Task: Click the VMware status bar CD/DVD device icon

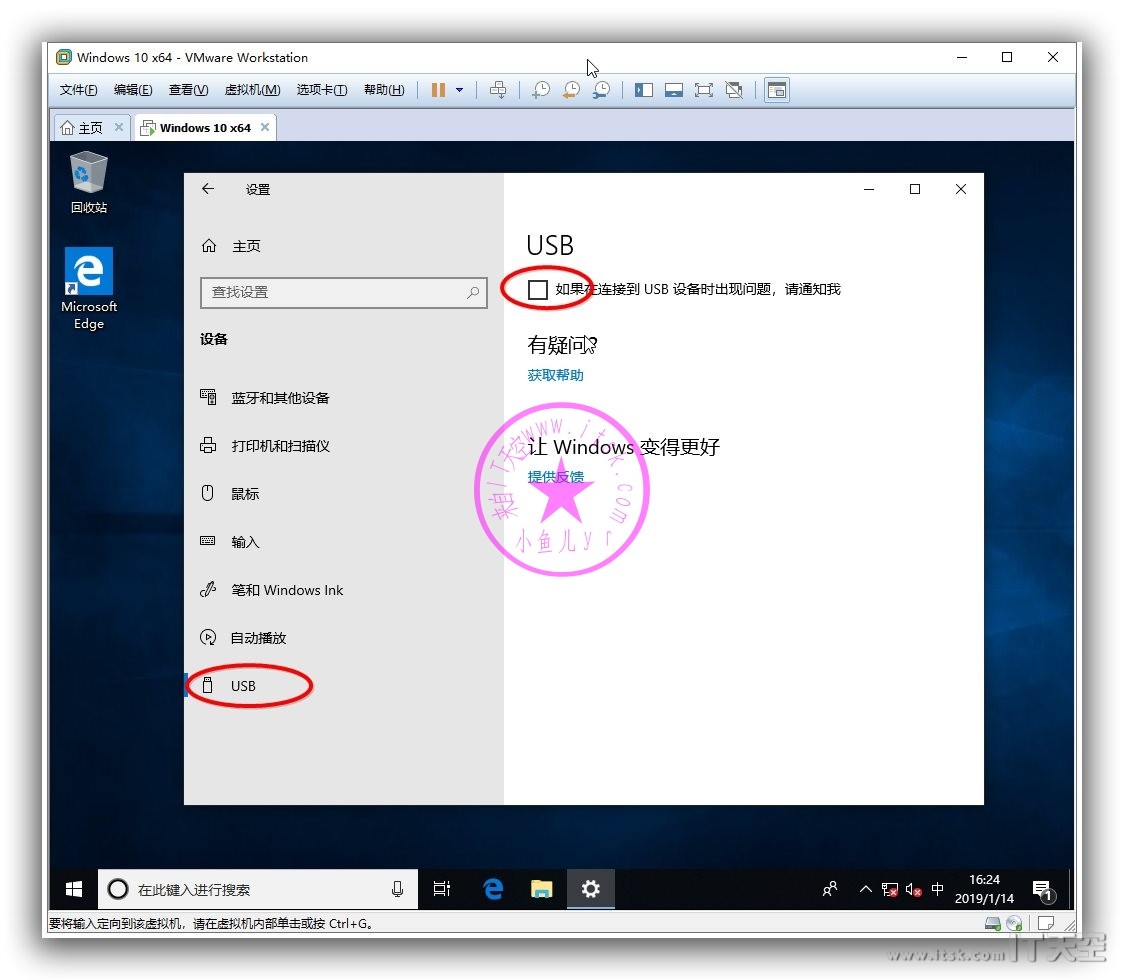Action: [1014, 923]
